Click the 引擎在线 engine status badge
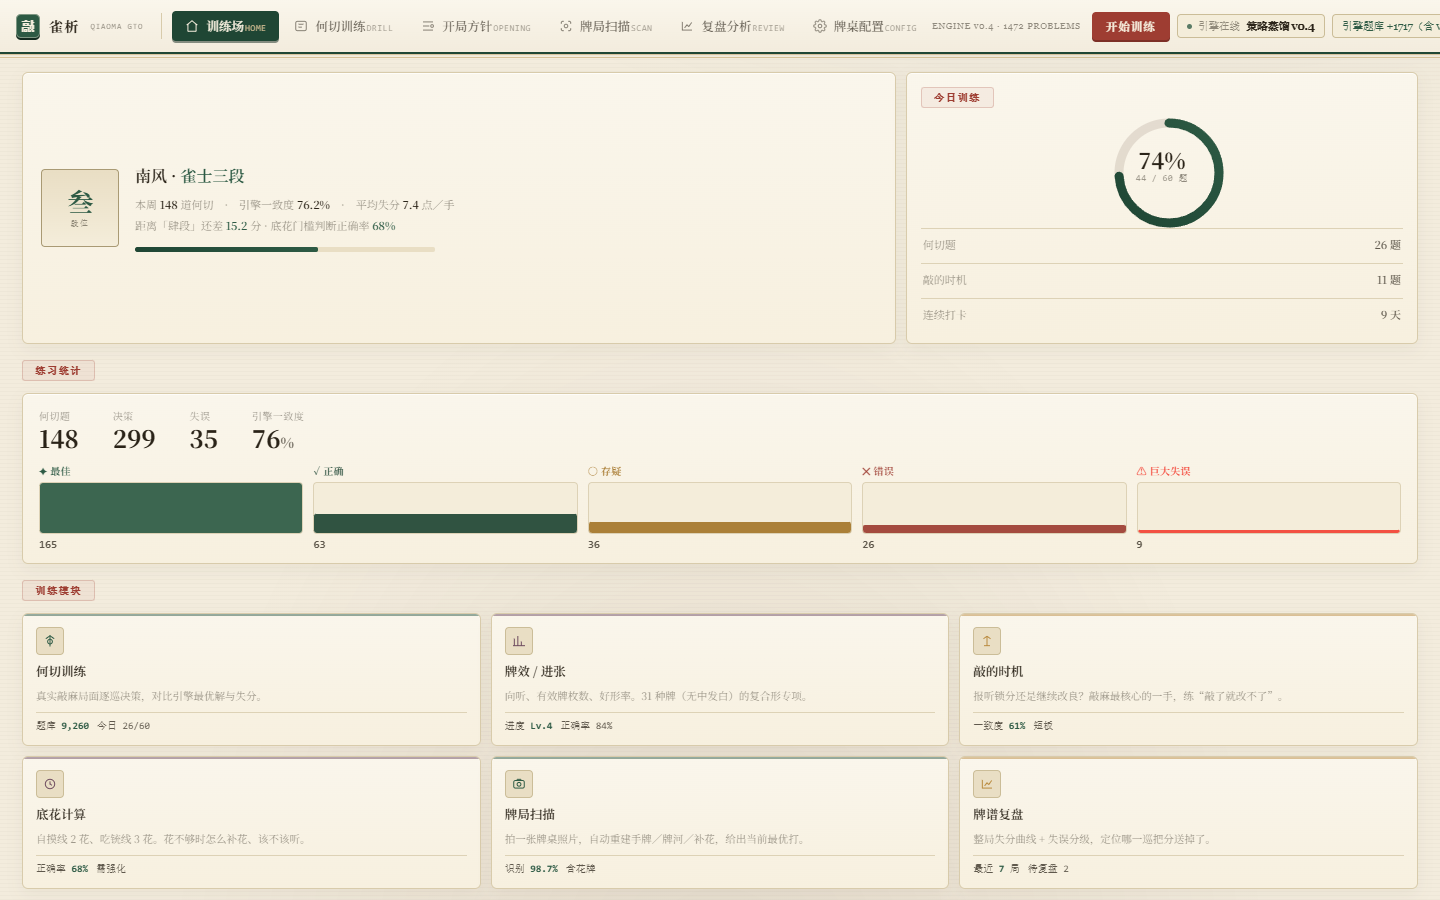This screenshot has width=1440, height=900. pos(1251,27)
